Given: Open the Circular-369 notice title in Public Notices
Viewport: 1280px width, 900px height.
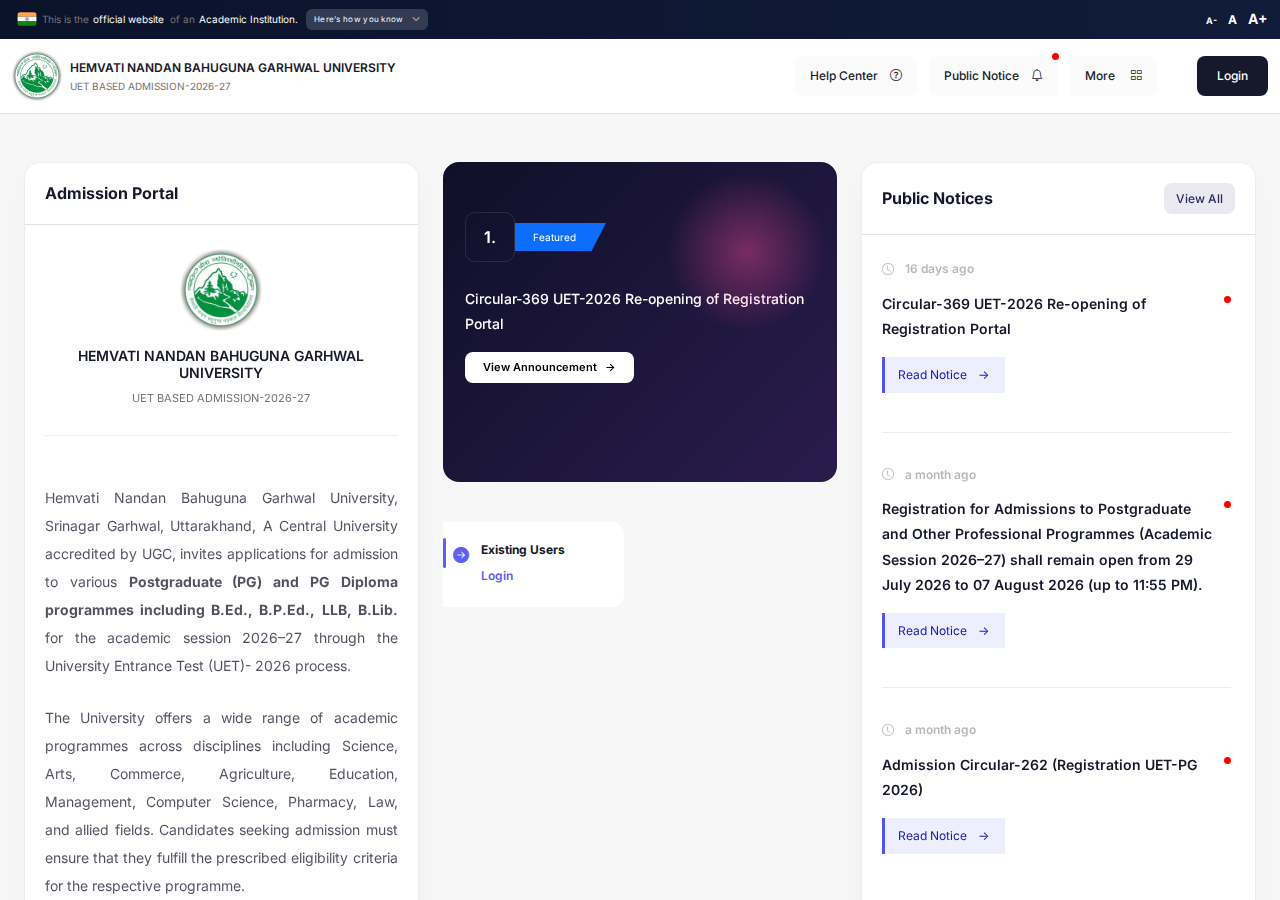Looking at the screenshot, I should 1014,317.
